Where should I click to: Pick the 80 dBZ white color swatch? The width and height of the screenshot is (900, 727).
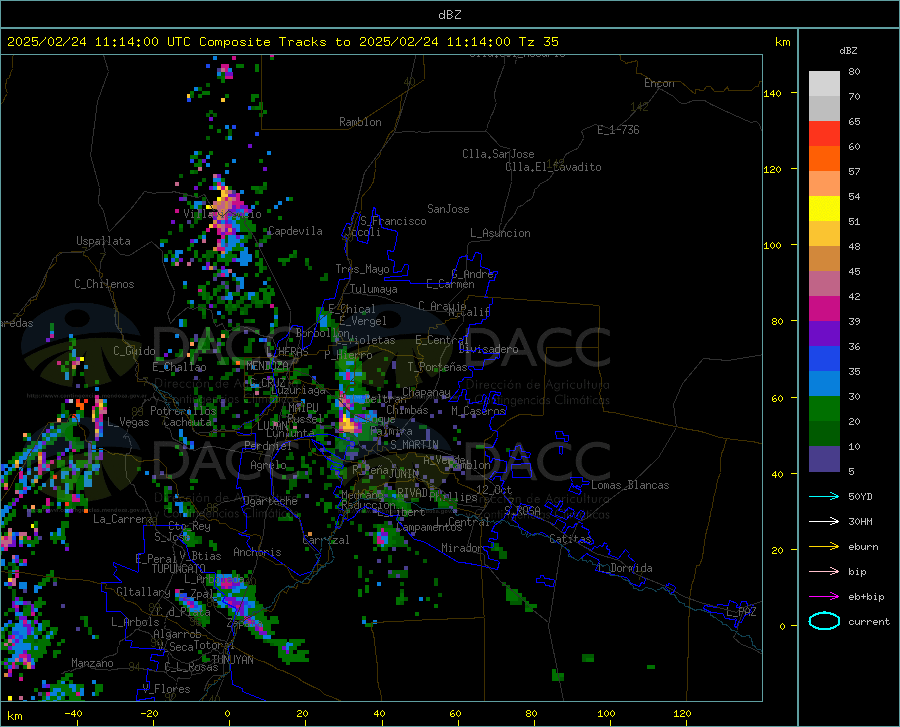[824, 84]
